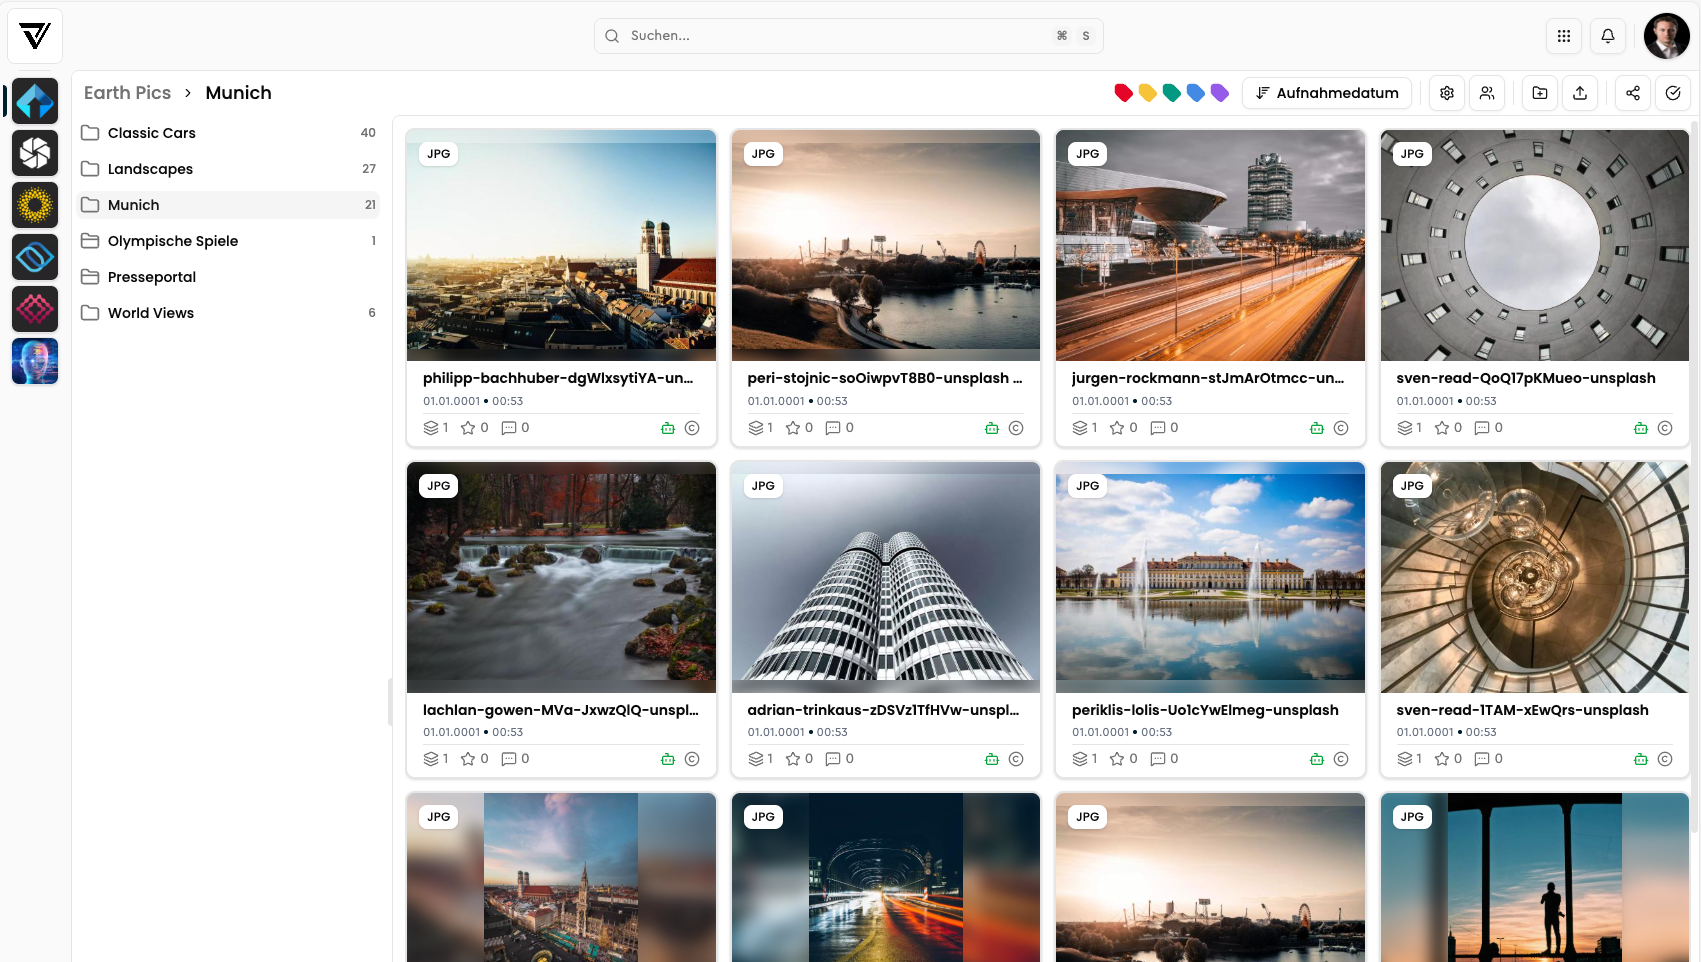Viewport: 1701px width, 962px height.
Task: Filter by the red color tag
Action: (x=1123, y=93)
